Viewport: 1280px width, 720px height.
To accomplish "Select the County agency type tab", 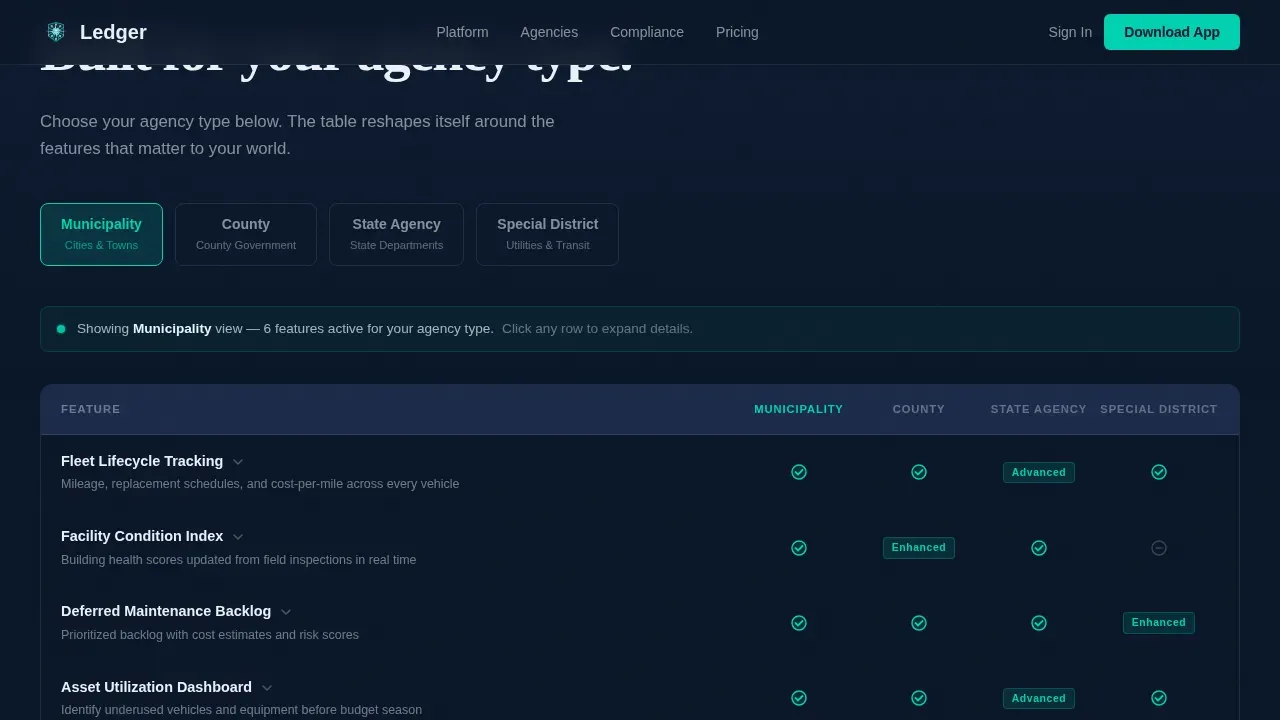I will (x=246, y=234).
